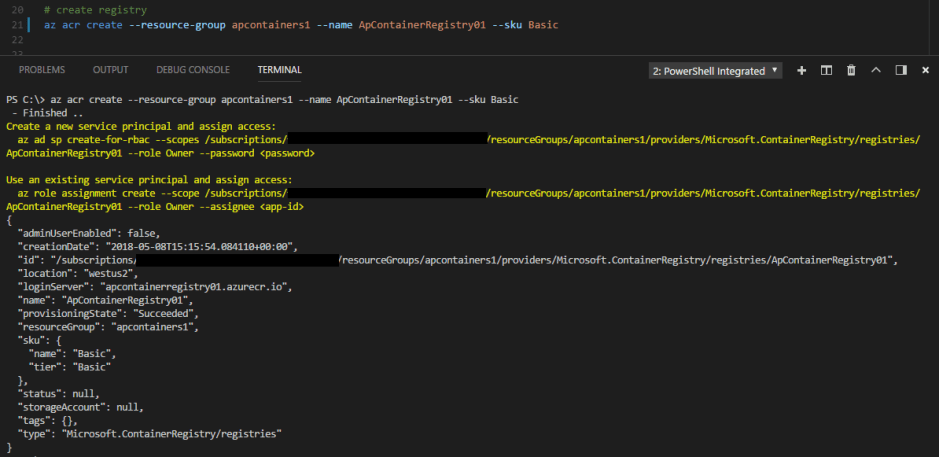
Task: Kill the terminal with the trash icon
Action: [851, 70]
